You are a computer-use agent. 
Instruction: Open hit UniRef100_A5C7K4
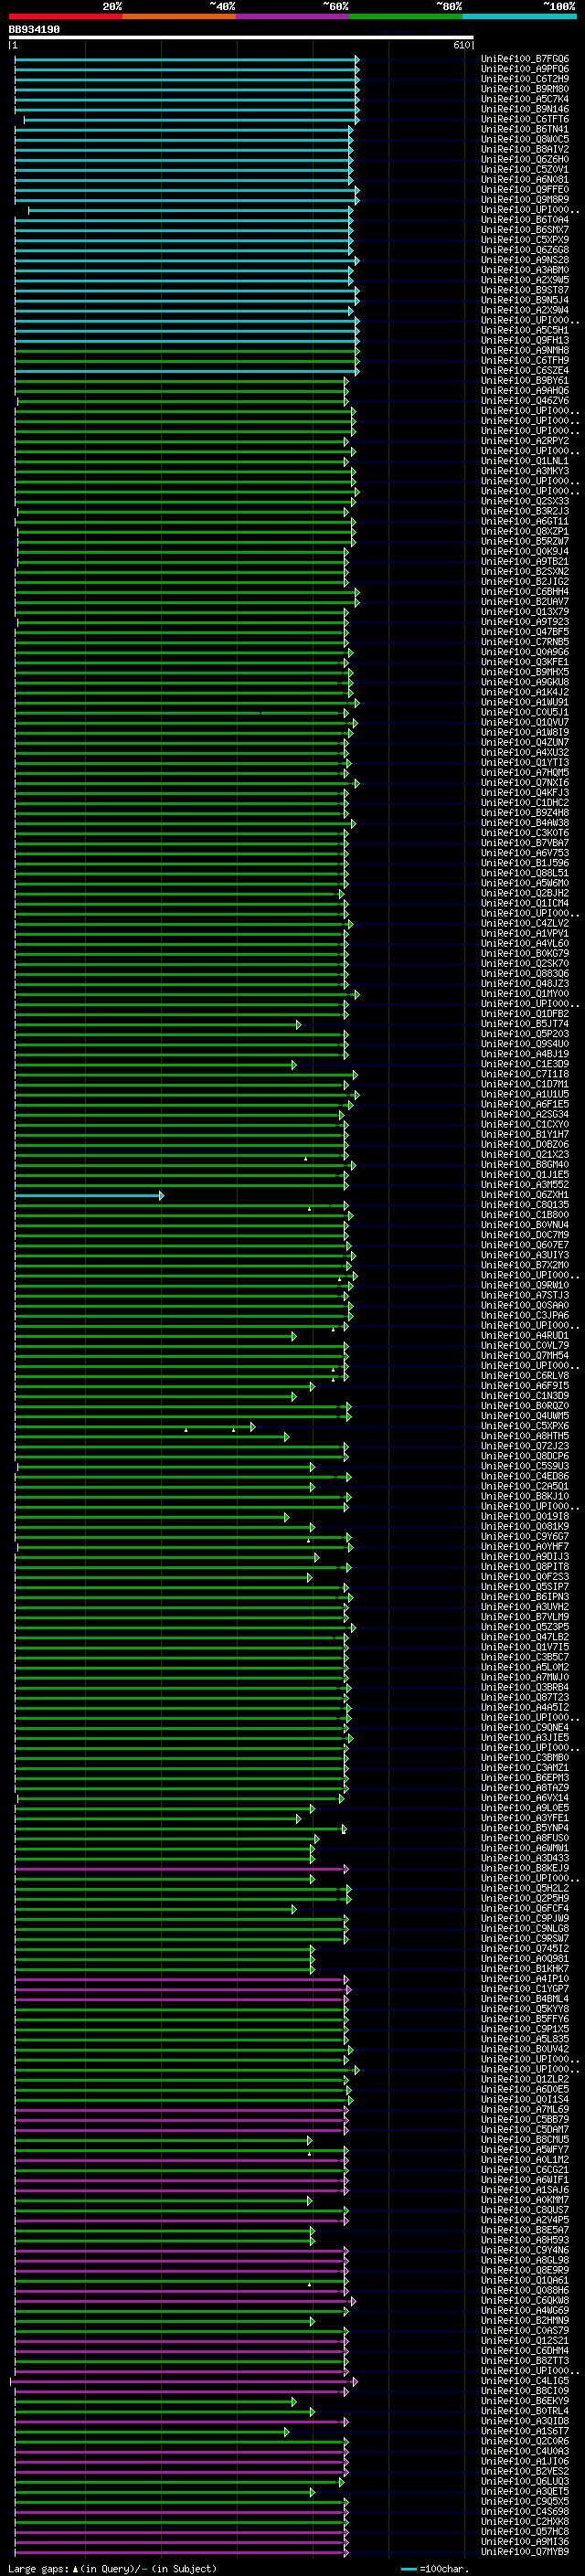525,99
